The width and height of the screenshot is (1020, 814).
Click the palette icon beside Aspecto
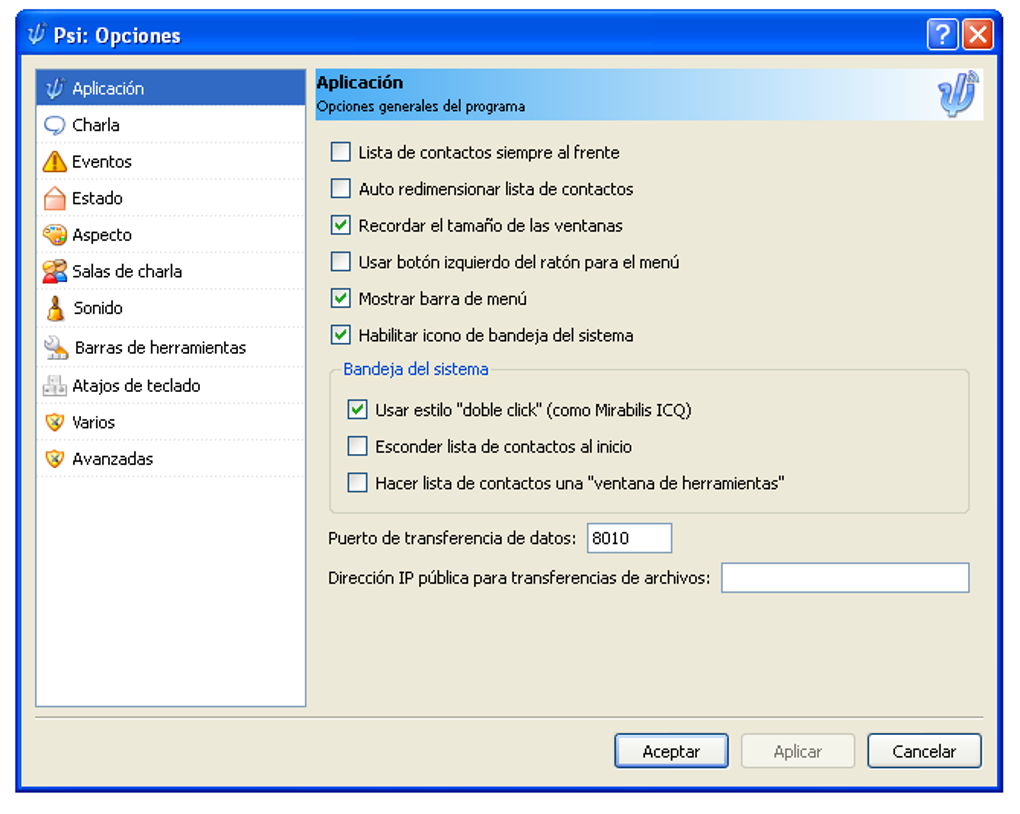click(55, 235)
